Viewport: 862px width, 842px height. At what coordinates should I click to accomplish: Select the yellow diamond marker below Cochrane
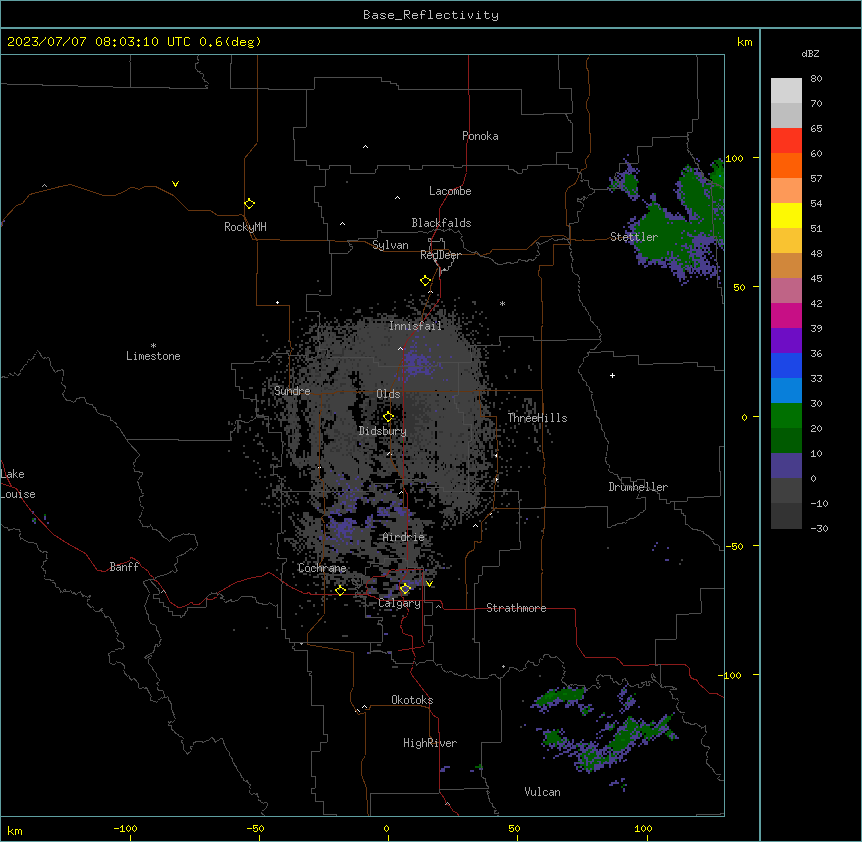pyautogui.click(x=340, y=590)
